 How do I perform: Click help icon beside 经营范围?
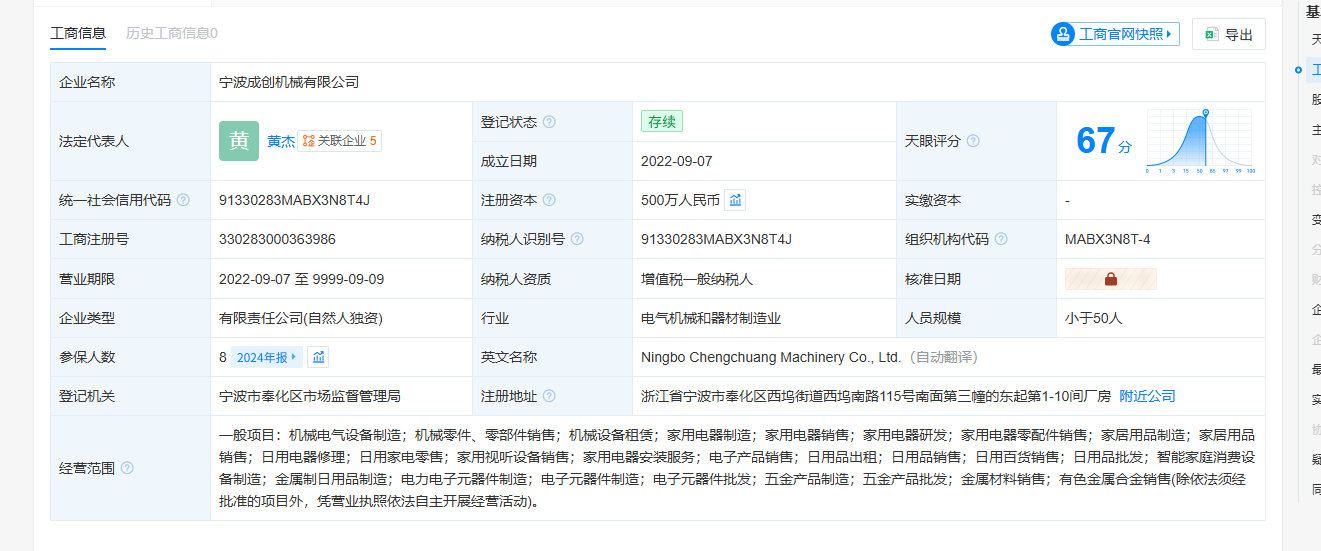click(x=127, y=467)
